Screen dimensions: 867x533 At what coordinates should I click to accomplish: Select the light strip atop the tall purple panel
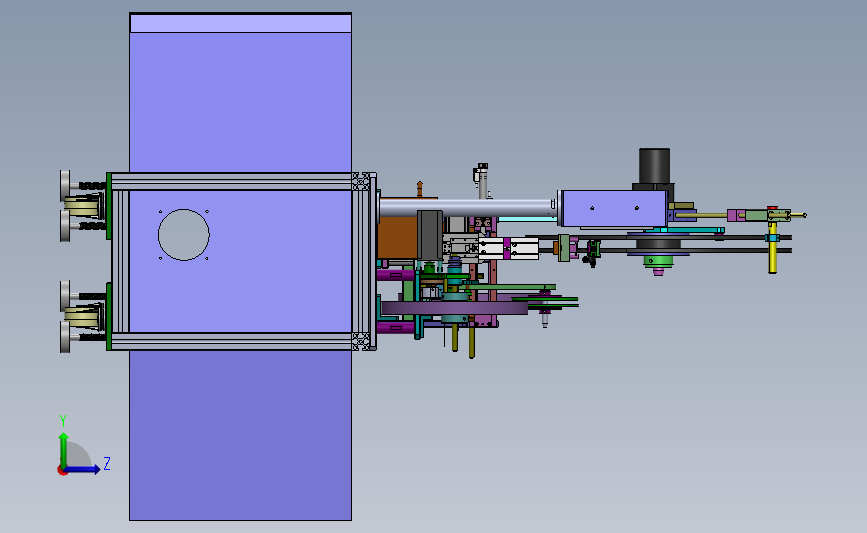click(x=241, y=23)
